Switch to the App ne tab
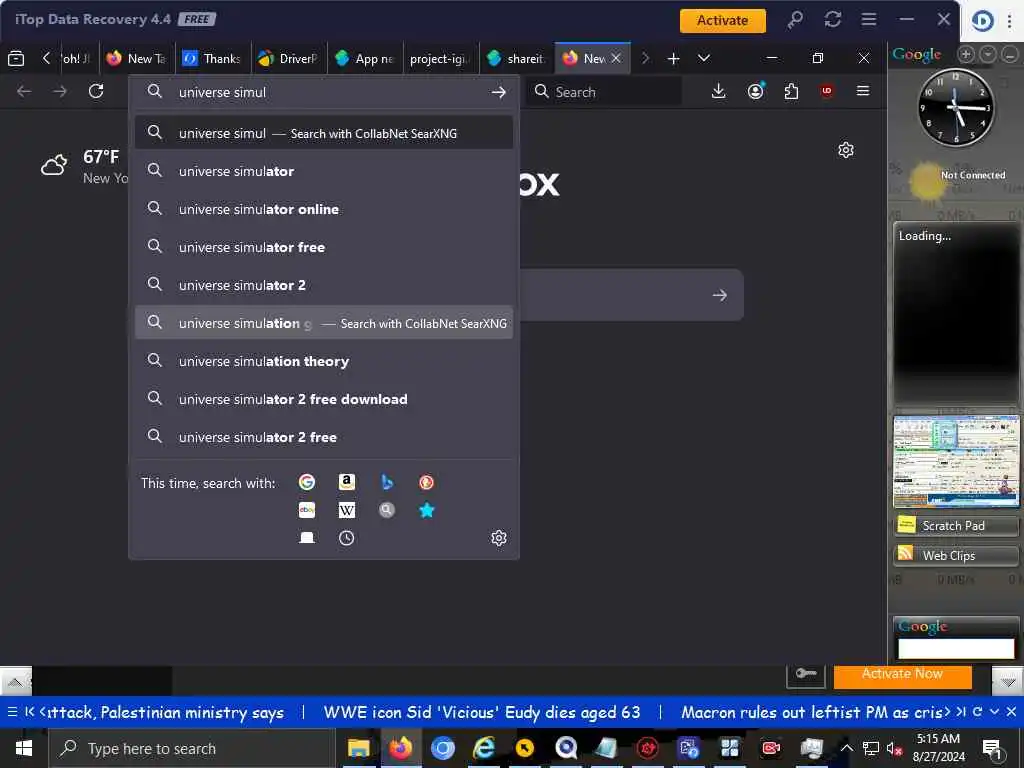This screenshot has width=1024, height=768. (x=364, y=59)
